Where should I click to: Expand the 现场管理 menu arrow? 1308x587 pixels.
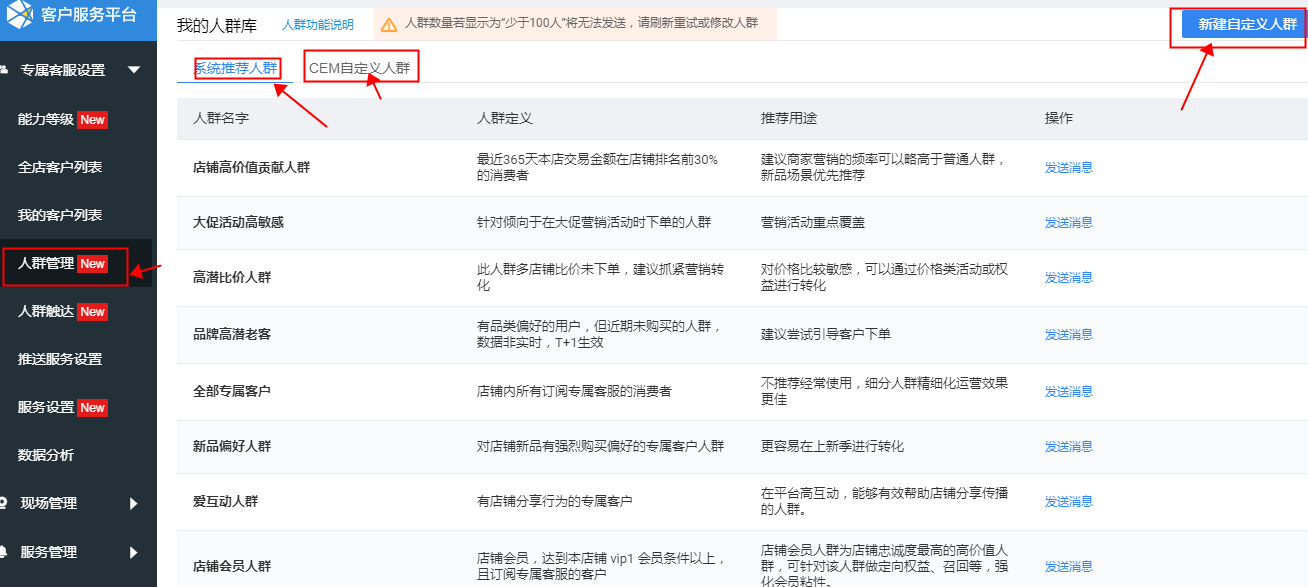click(134, 504)
